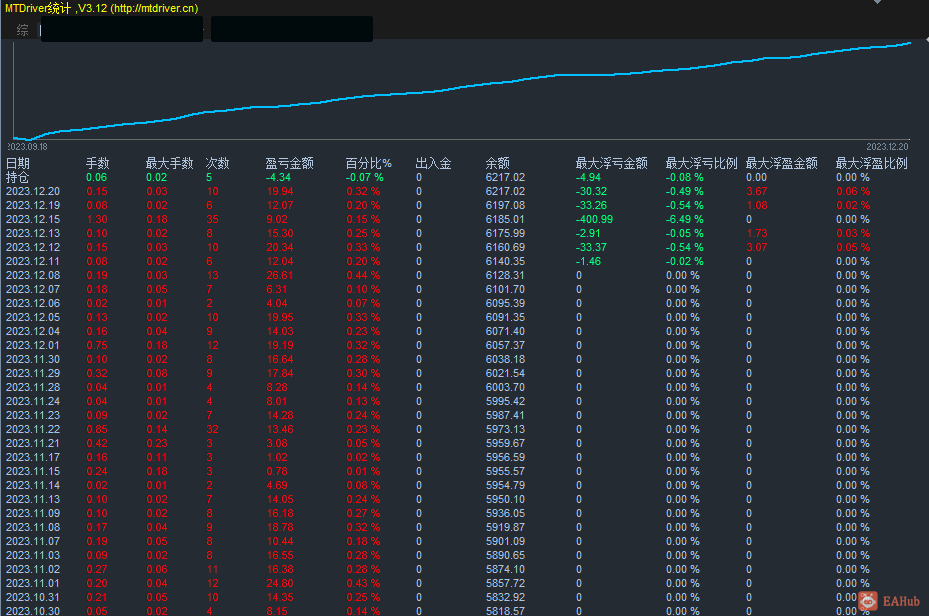The image size is (929, 616).
Task: Click floating loss -30.32 on 2023.12.20
Action: coord(591,191)
